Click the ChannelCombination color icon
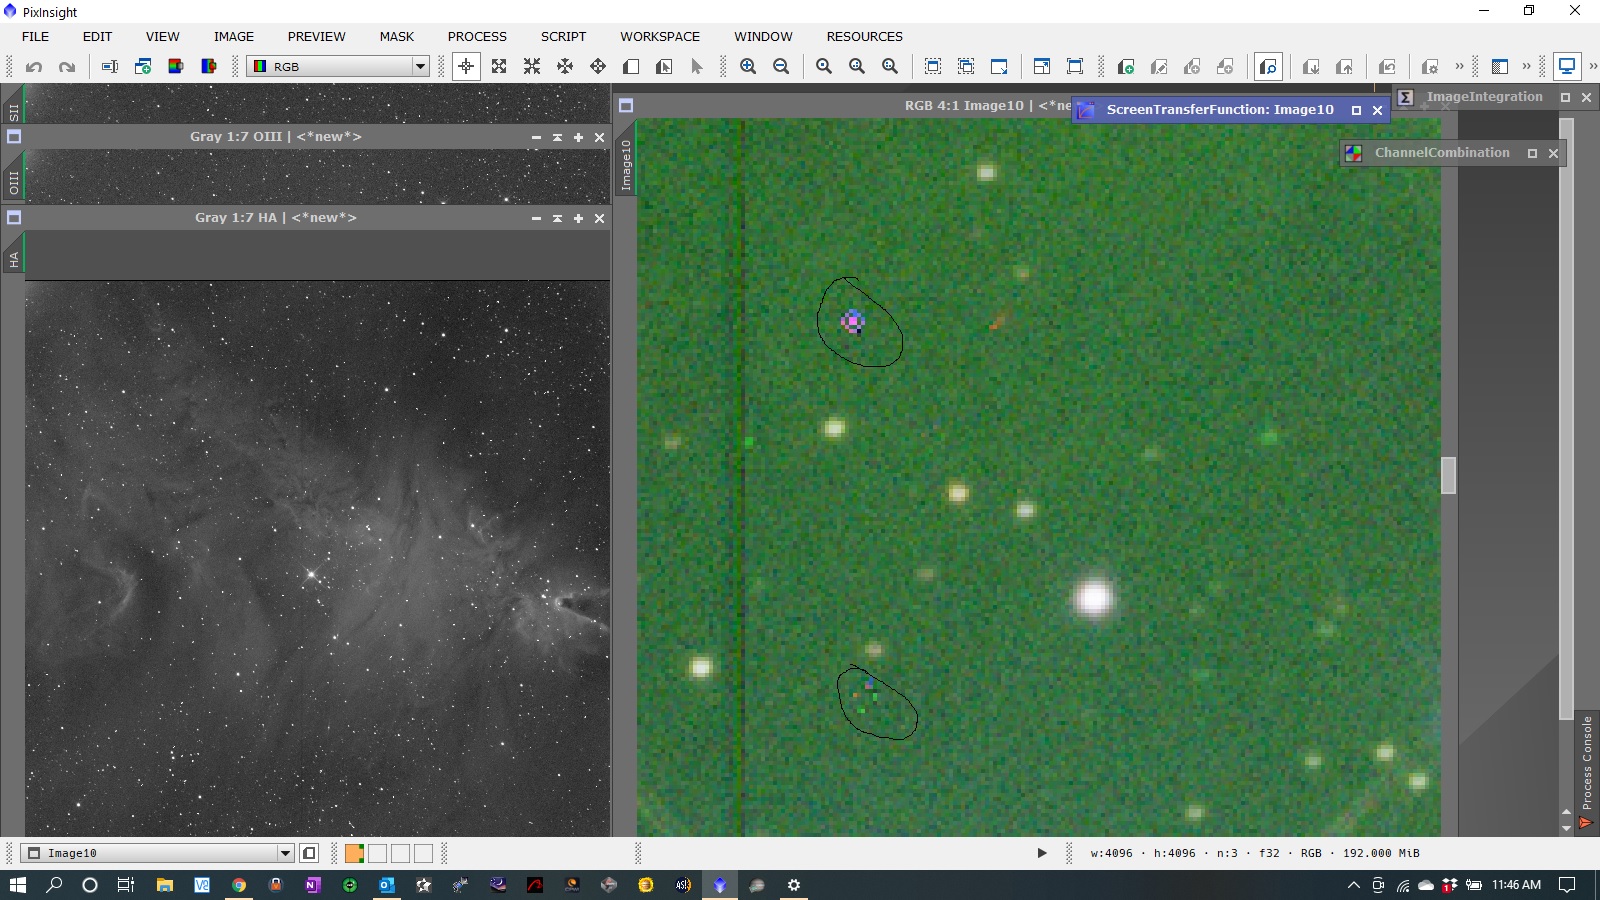Image resolution: width=1600 pixels, height=900 pixels. point(1354,153)
